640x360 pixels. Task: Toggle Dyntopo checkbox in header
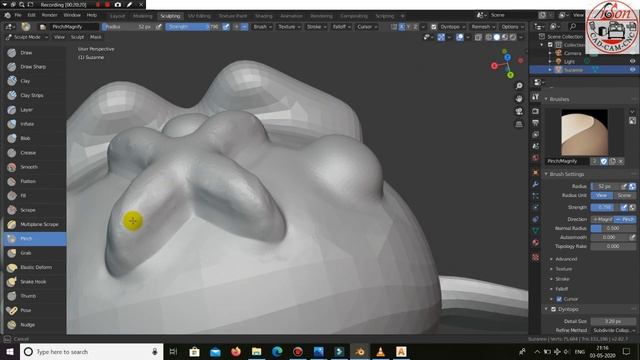[434, 27]
